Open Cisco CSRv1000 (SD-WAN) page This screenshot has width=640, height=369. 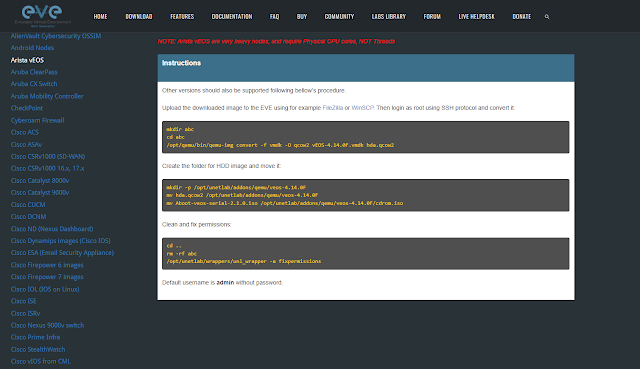tap(48, 156)
